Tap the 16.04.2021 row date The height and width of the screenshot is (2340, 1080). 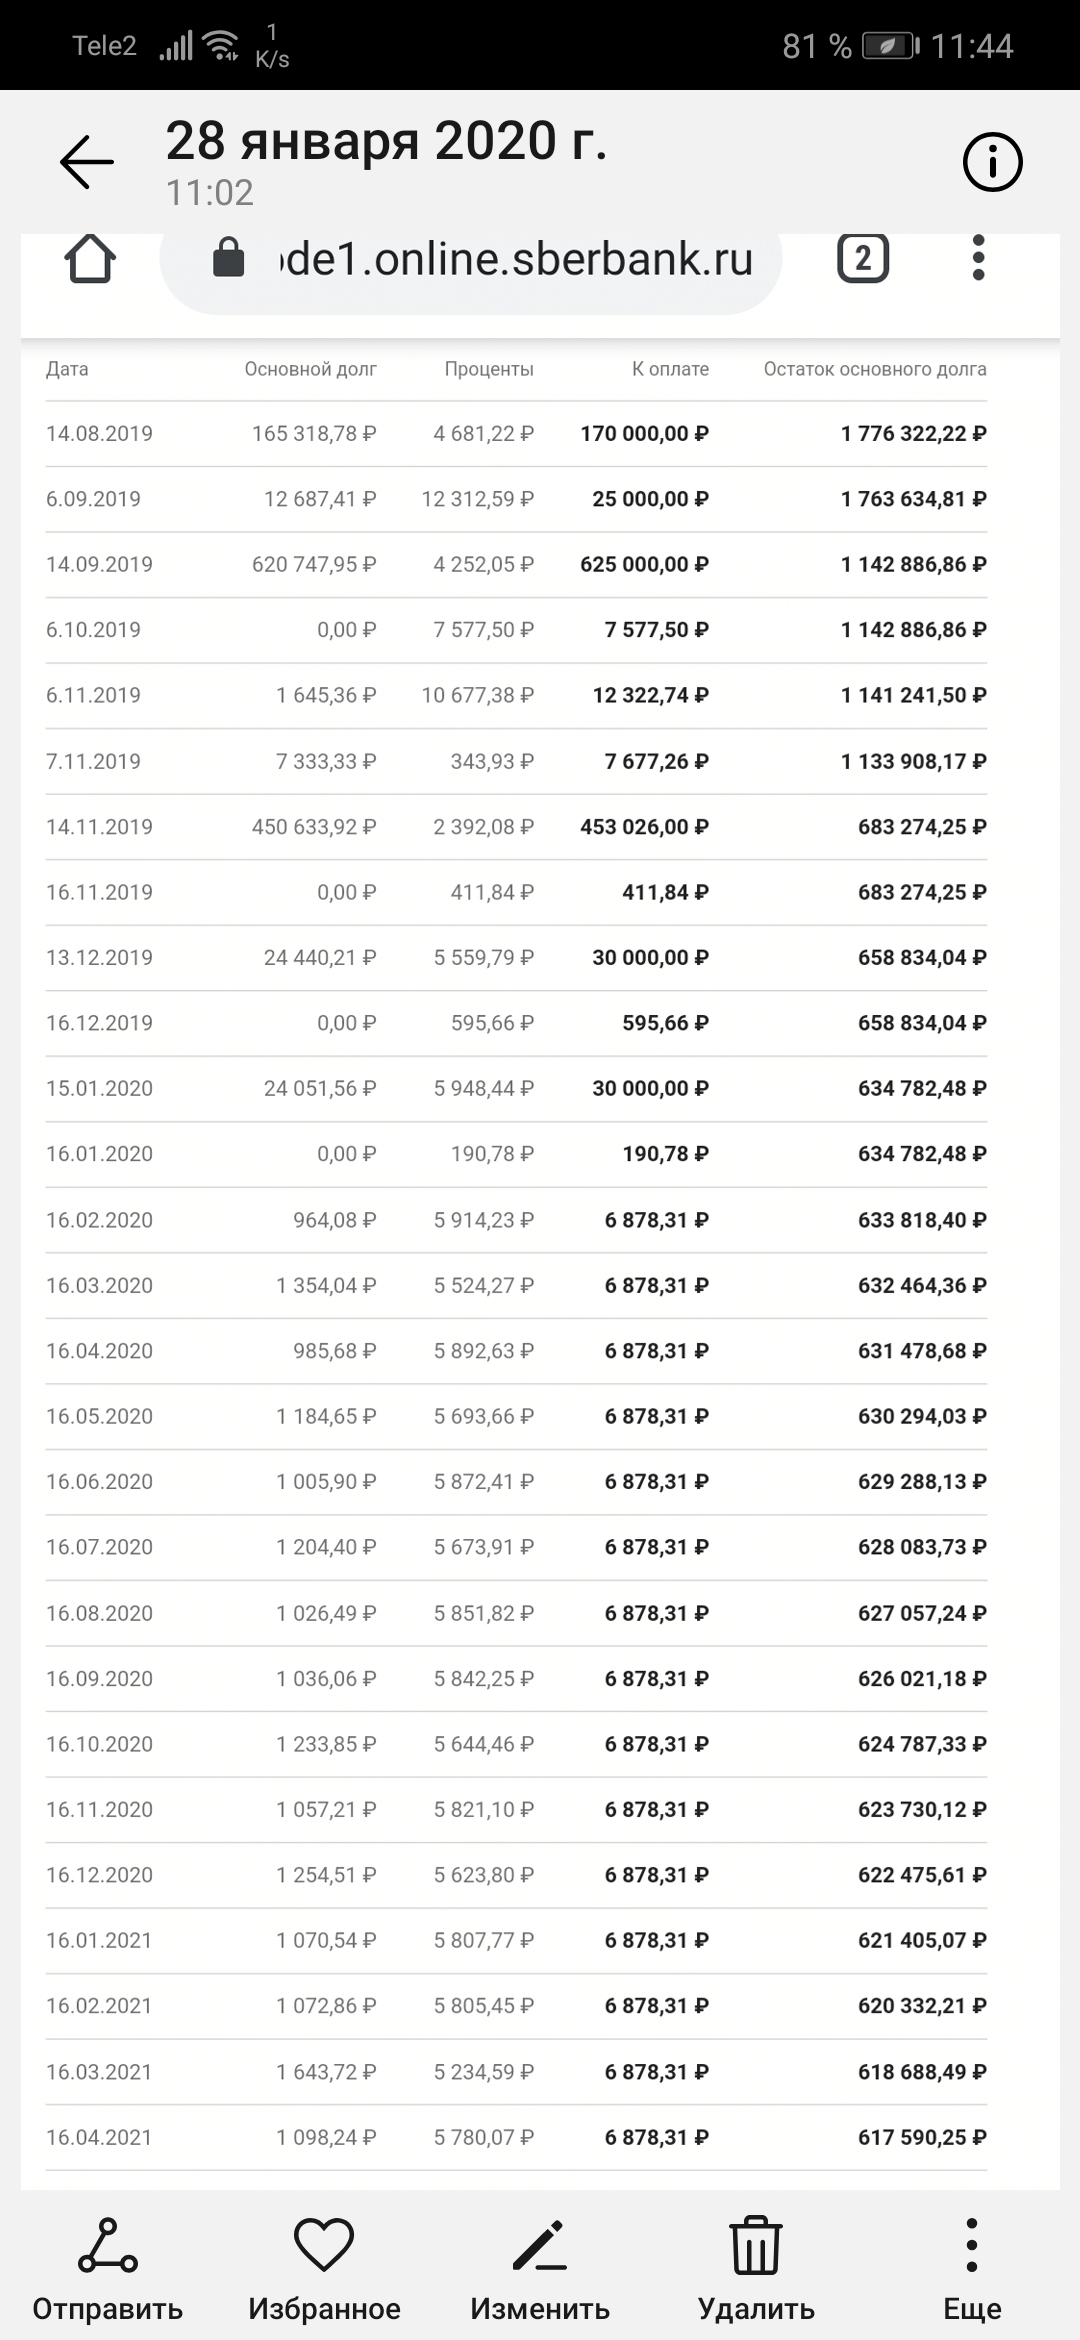(x=99, y=2138)
